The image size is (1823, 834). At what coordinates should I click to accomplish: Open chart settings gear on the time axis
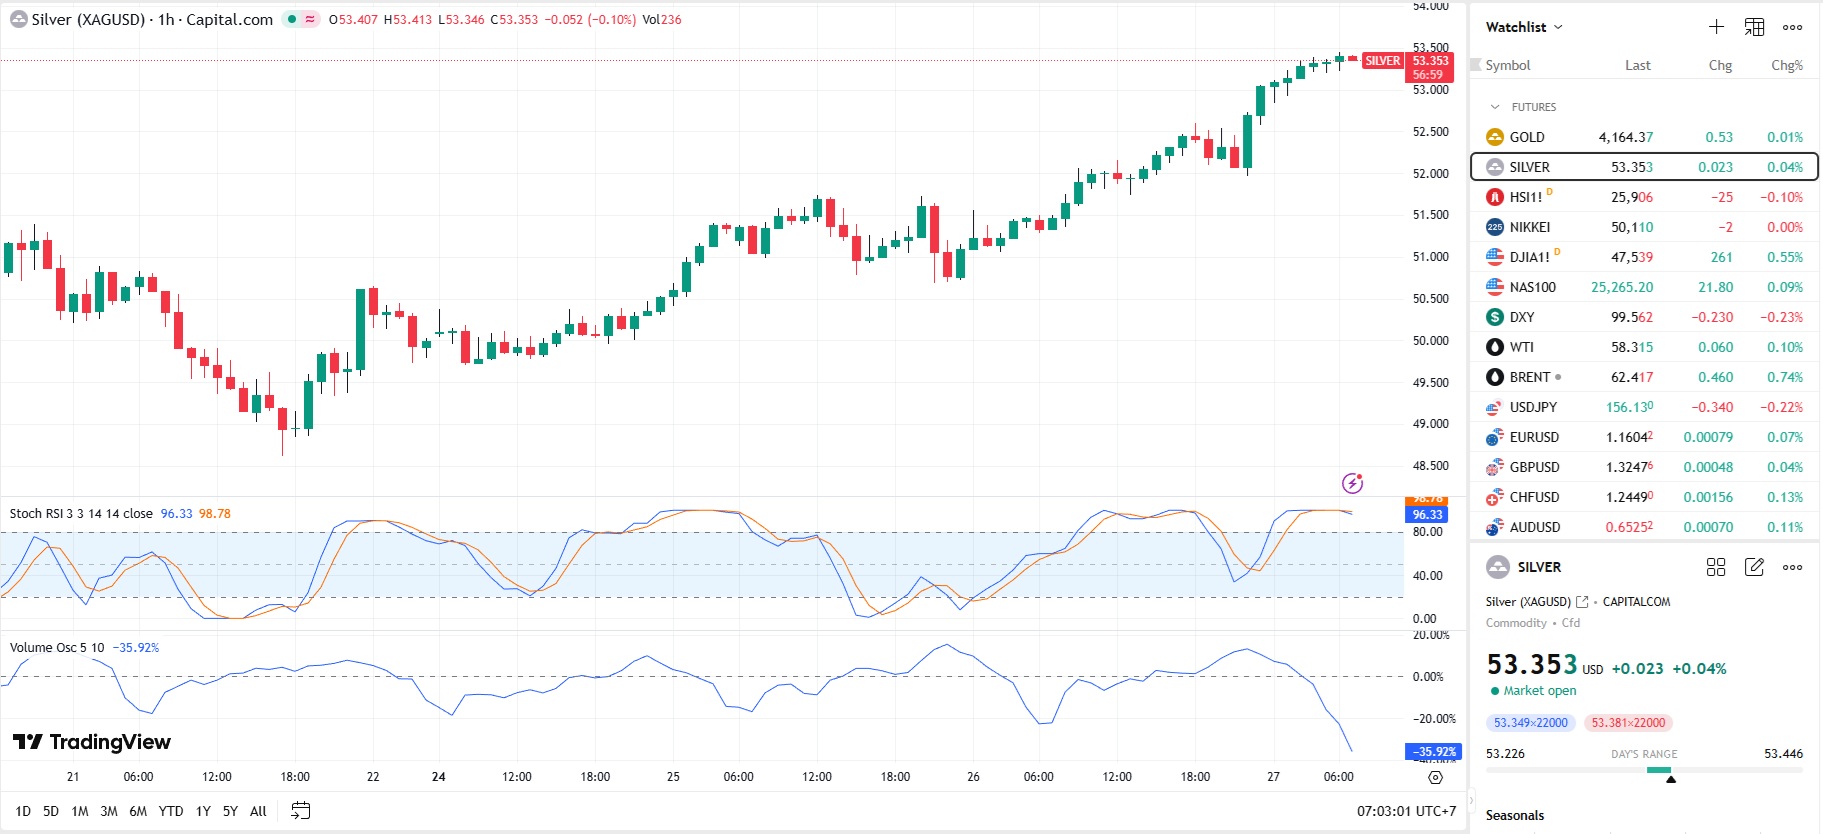1435,777
